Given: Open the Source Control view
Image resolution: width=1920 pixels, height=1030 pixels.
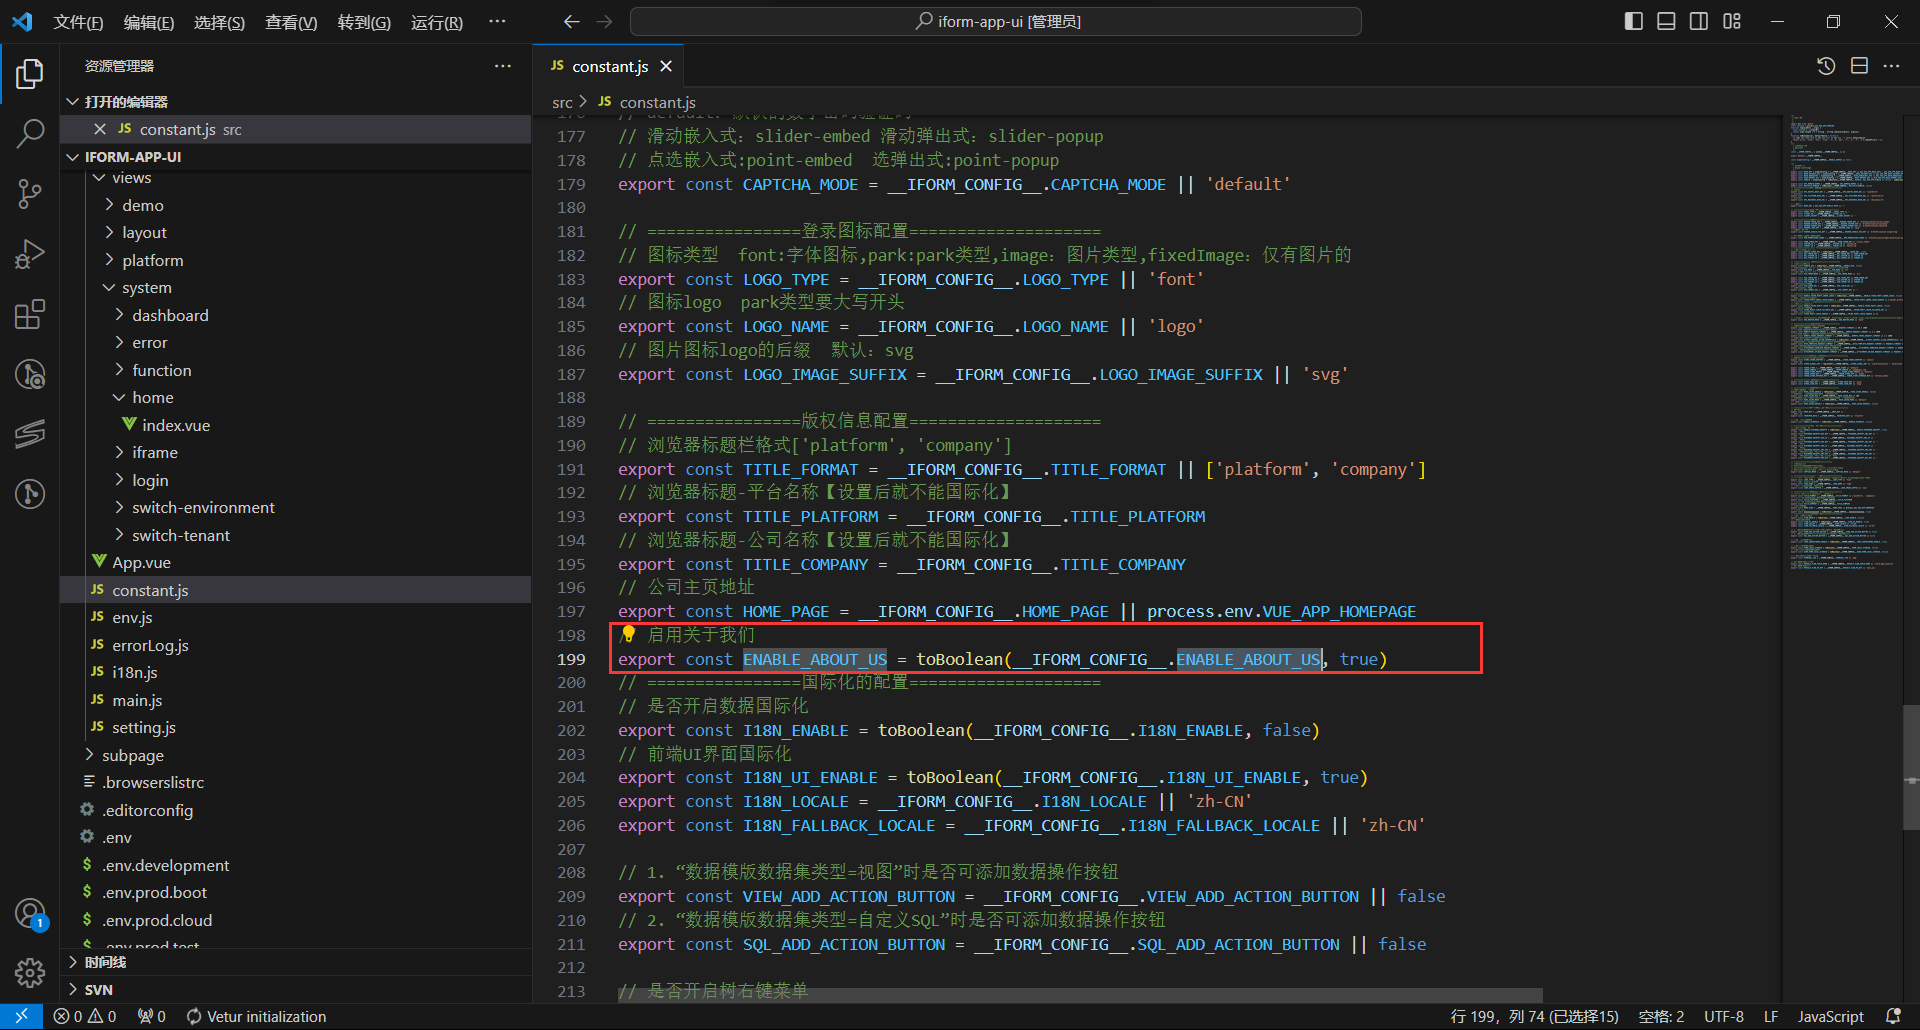Looking at the screenshot, I should point(30,193).
